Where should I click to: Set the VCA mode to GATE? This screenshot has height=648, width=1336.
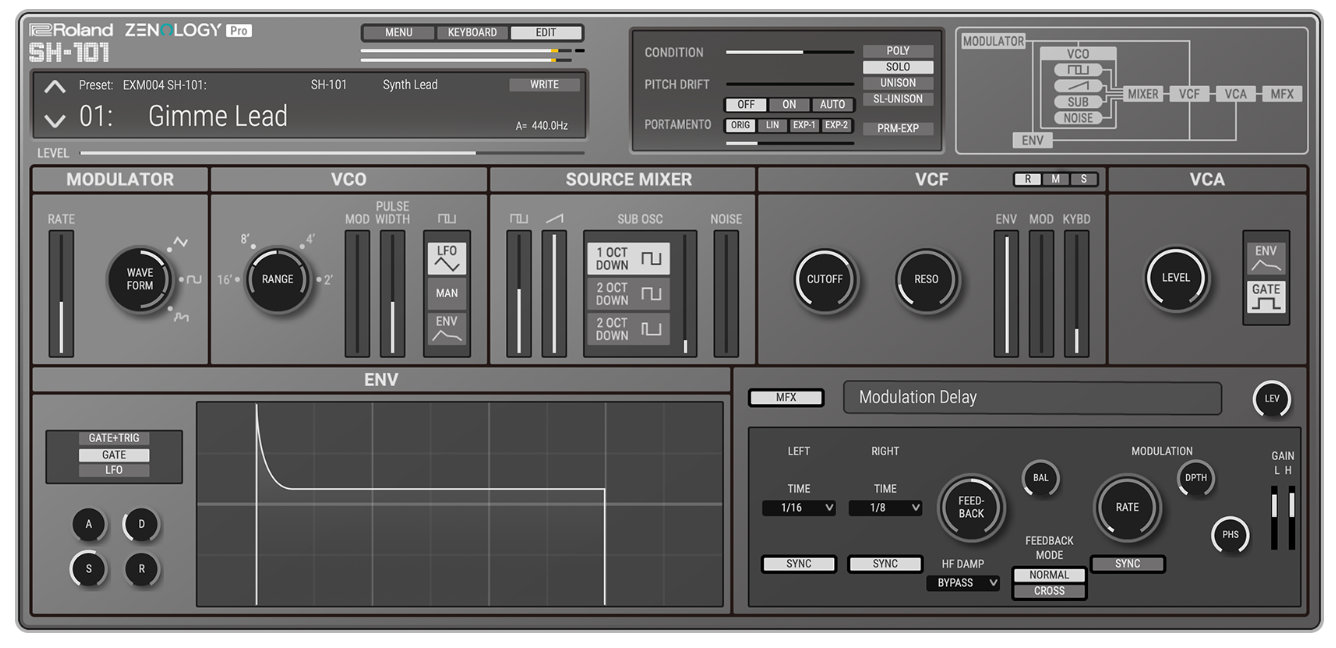tap(1265, 298)
